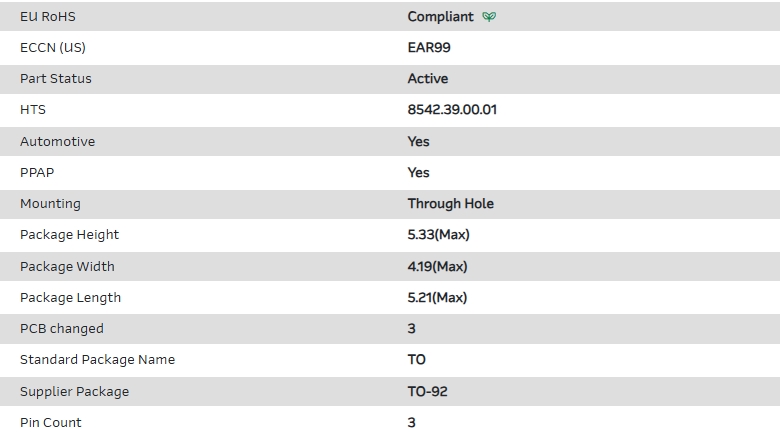Select the PCB changed label
Image resolution: width=780 pixels, height=432 pixels.
pos(61,328)
